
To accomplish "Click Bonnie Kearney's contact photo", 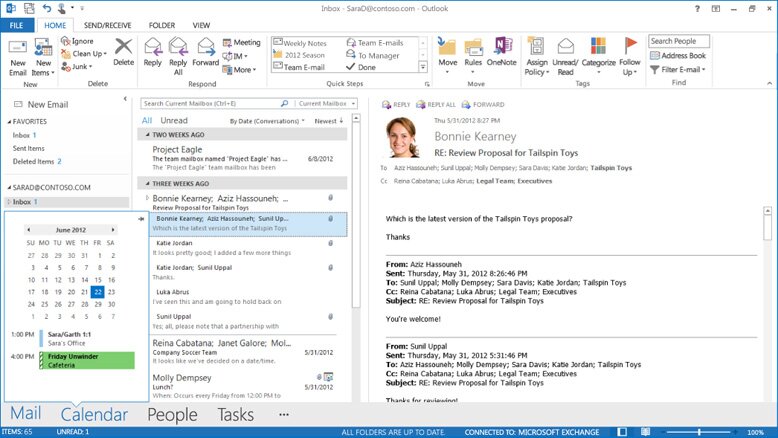I will pyautogui.click(x=402, y=137).
